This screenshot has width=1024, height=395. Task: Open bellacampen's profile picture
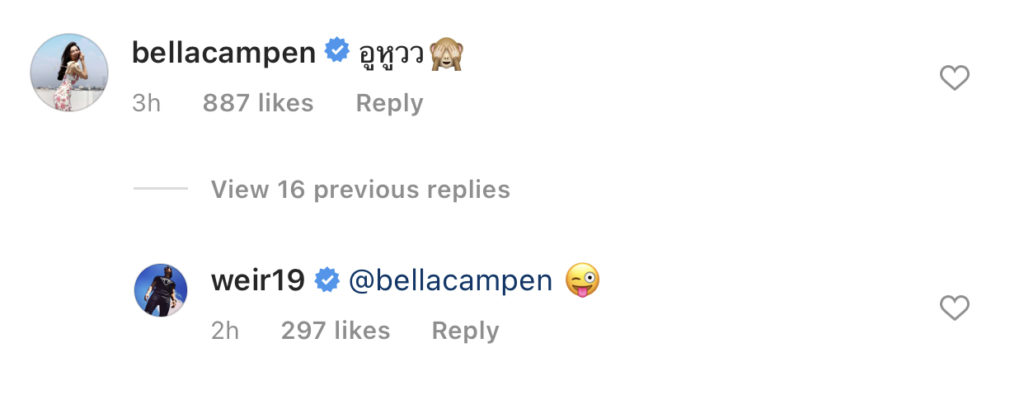69,72
